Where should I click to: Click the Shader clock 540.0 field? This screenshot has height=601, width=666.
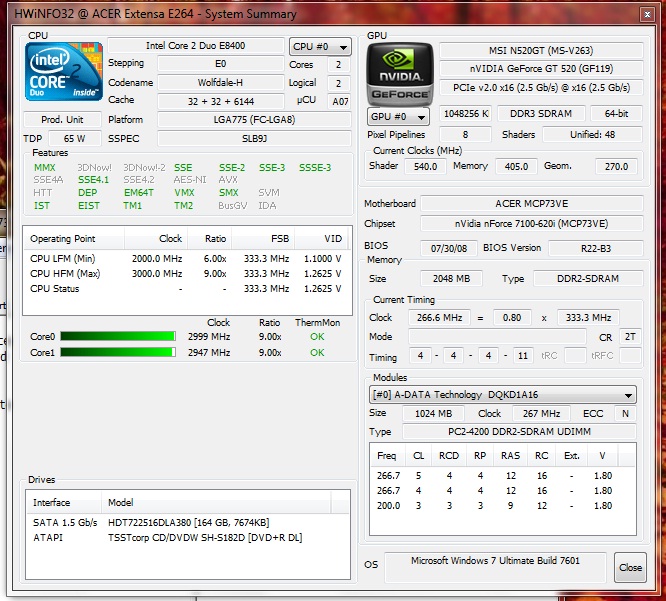425,166
